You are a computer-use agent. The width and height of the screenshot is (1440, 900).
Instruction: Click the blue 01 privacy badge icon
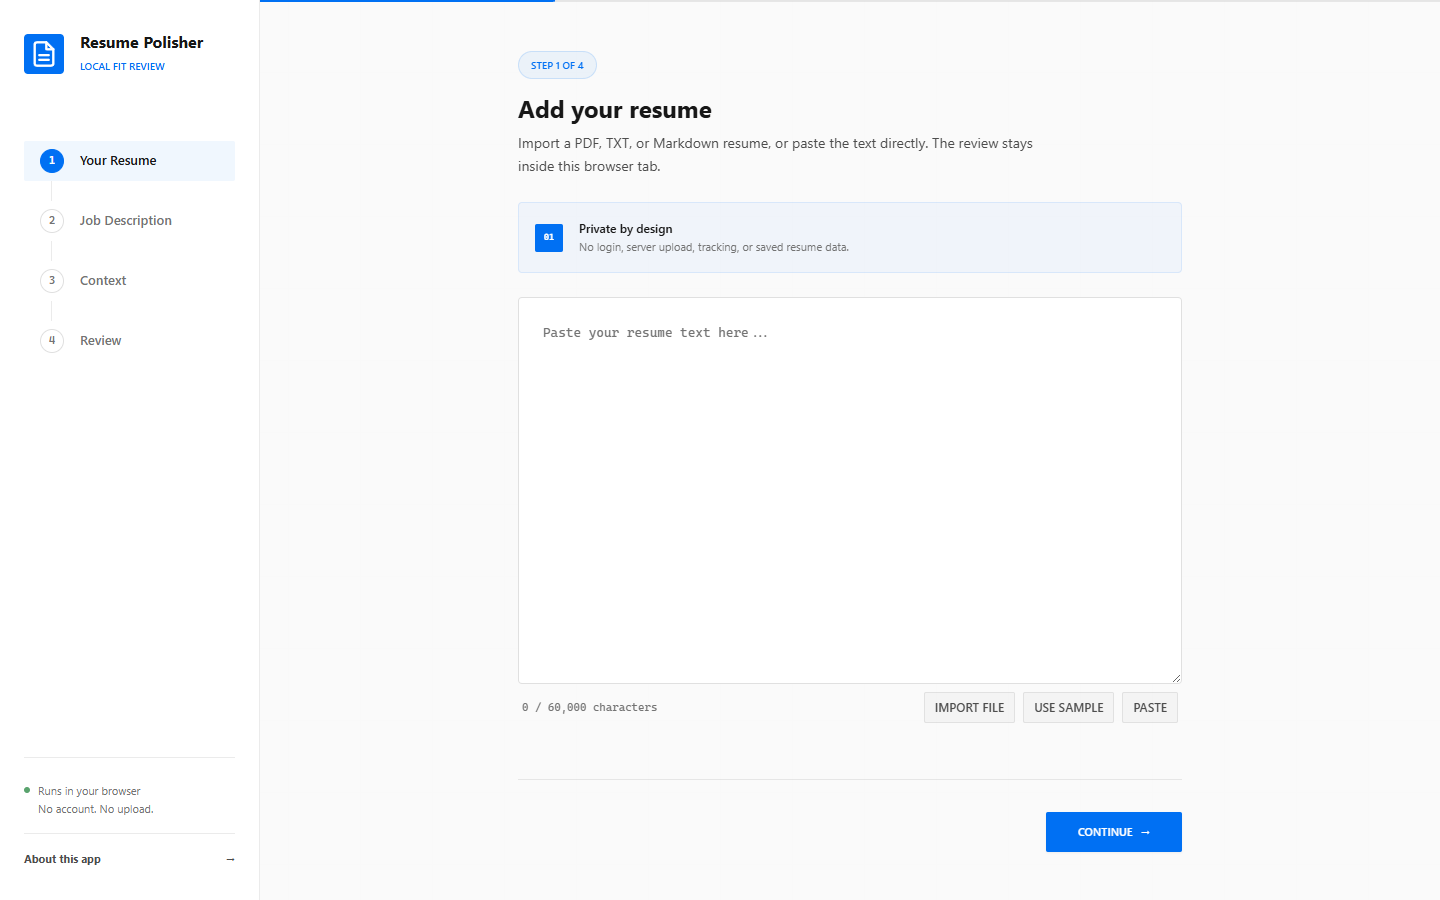[x=549, y=238]
